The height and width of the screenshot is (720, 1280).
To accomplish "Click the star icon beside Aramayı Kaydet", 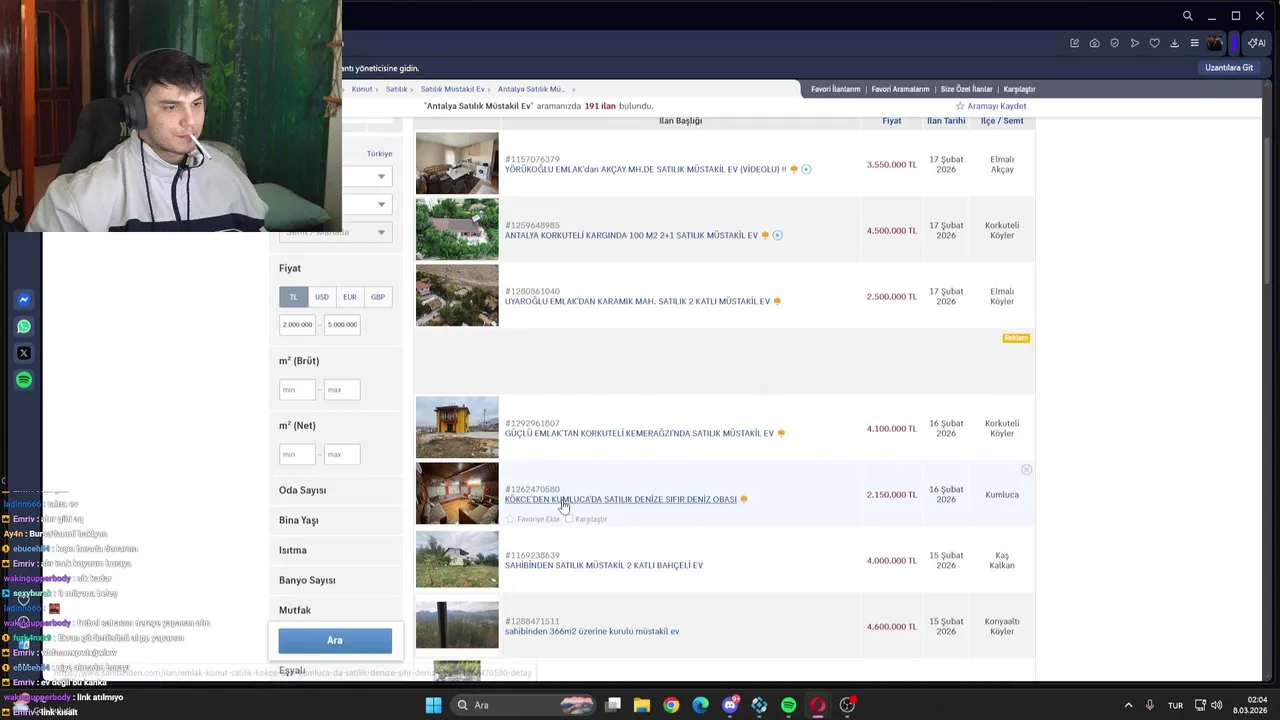I will (960, 106).
